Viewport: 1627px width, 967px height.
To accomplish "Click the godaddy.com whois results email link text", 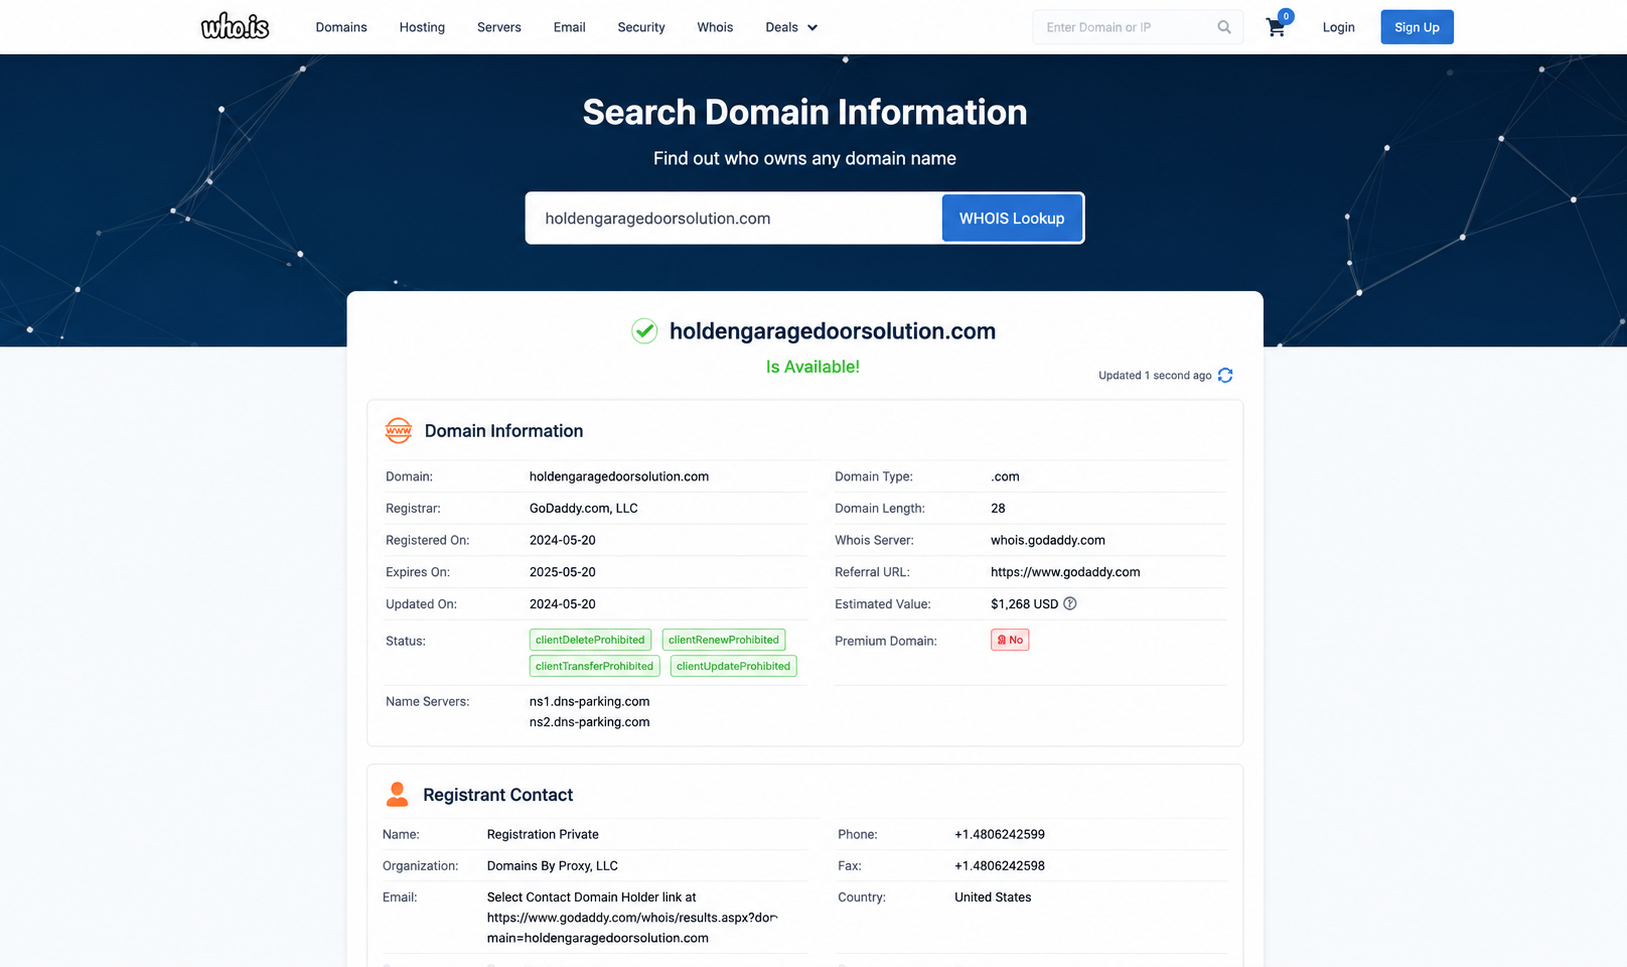I will click(x=632, y=918).
